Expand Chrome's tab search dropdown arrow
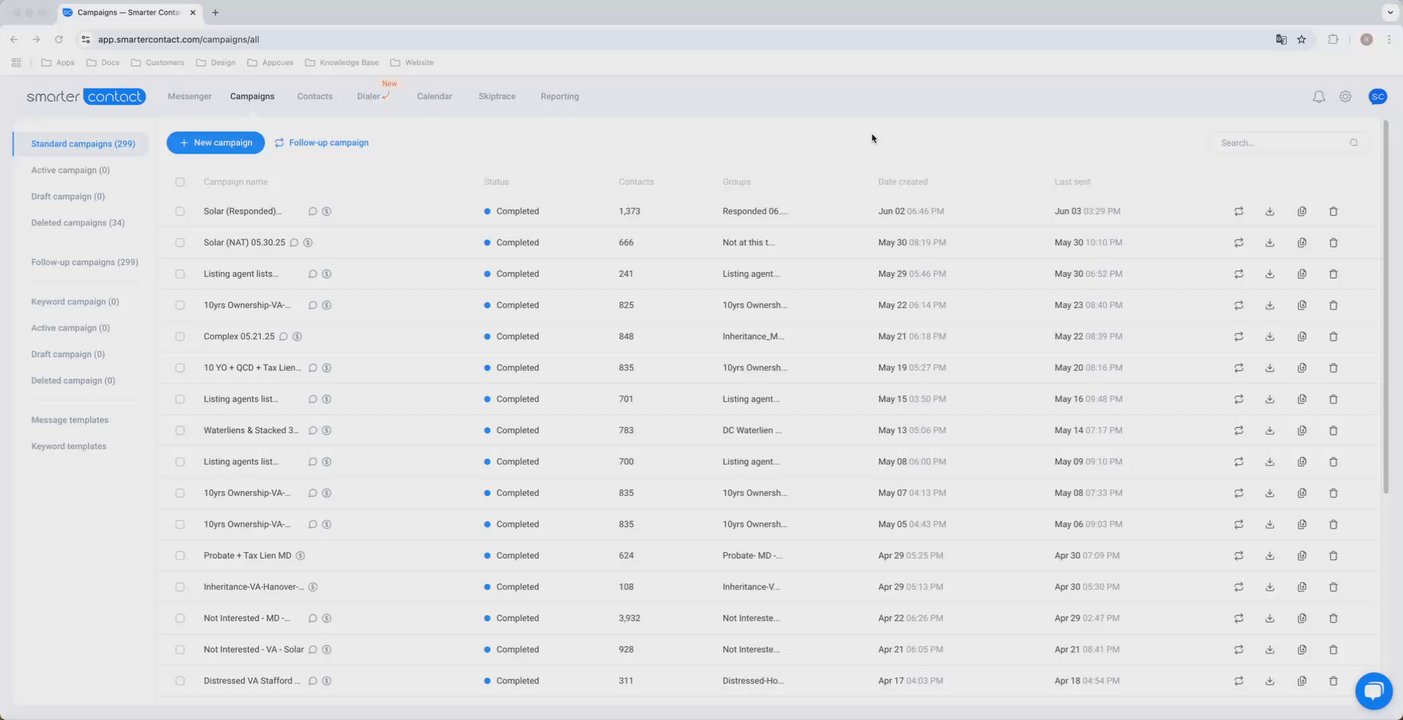Viewport: 1403px width, 720px height. [x=1389, y=13]
